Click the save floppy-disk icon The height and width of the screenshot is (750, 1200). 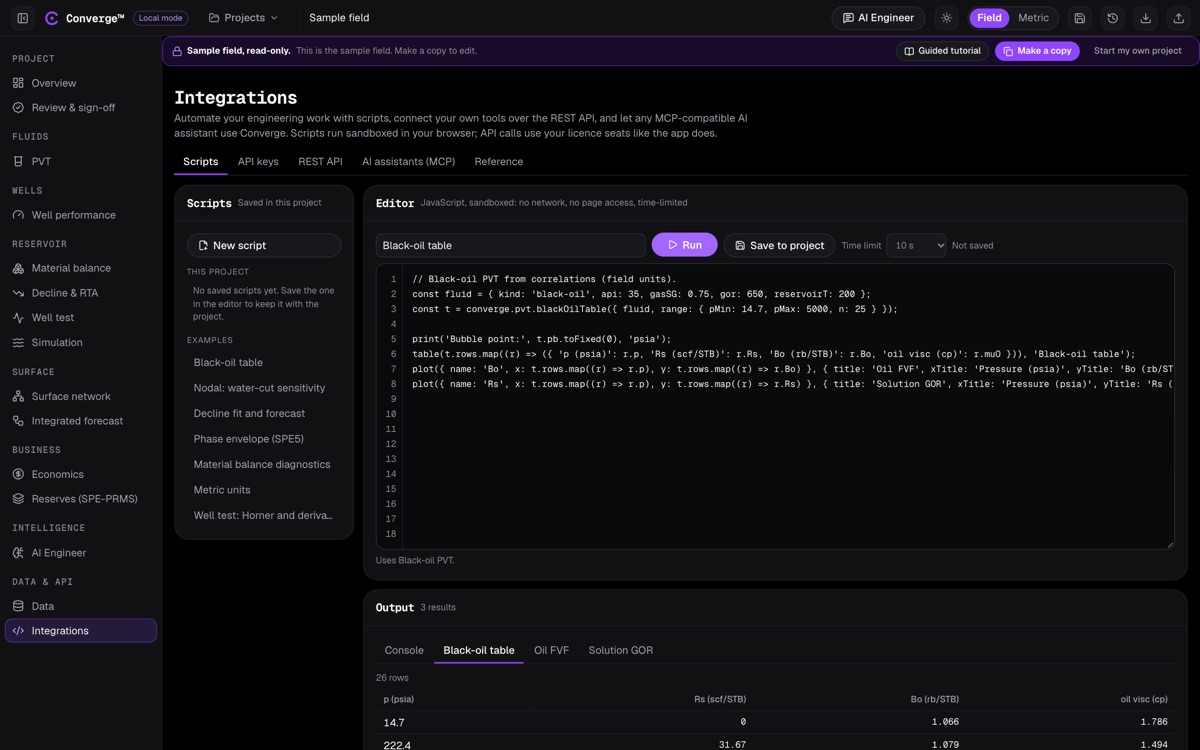click(x=1079, y=18)
